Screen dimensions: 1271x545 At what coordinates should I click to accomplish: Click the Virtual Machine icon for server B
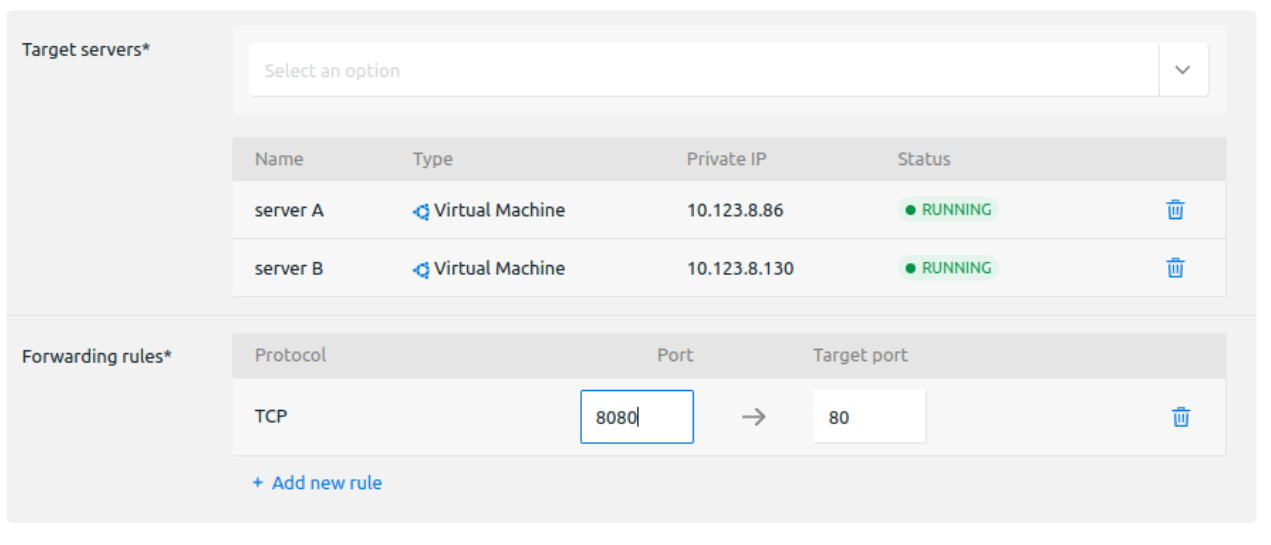point(421,269)
